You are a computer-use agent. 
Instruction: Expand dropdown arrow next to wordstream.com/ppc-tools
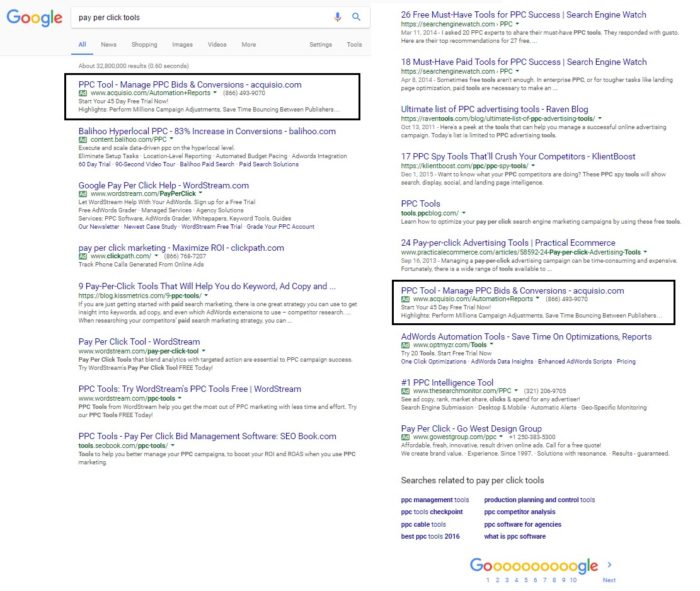click(180, 398)
